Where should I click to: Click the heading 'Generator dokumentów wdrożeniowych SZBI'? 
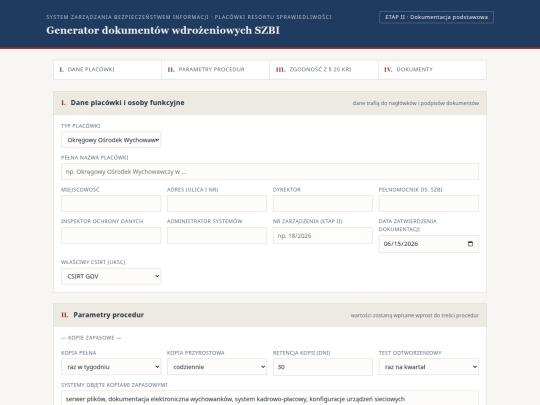click(x=163, y=30)
